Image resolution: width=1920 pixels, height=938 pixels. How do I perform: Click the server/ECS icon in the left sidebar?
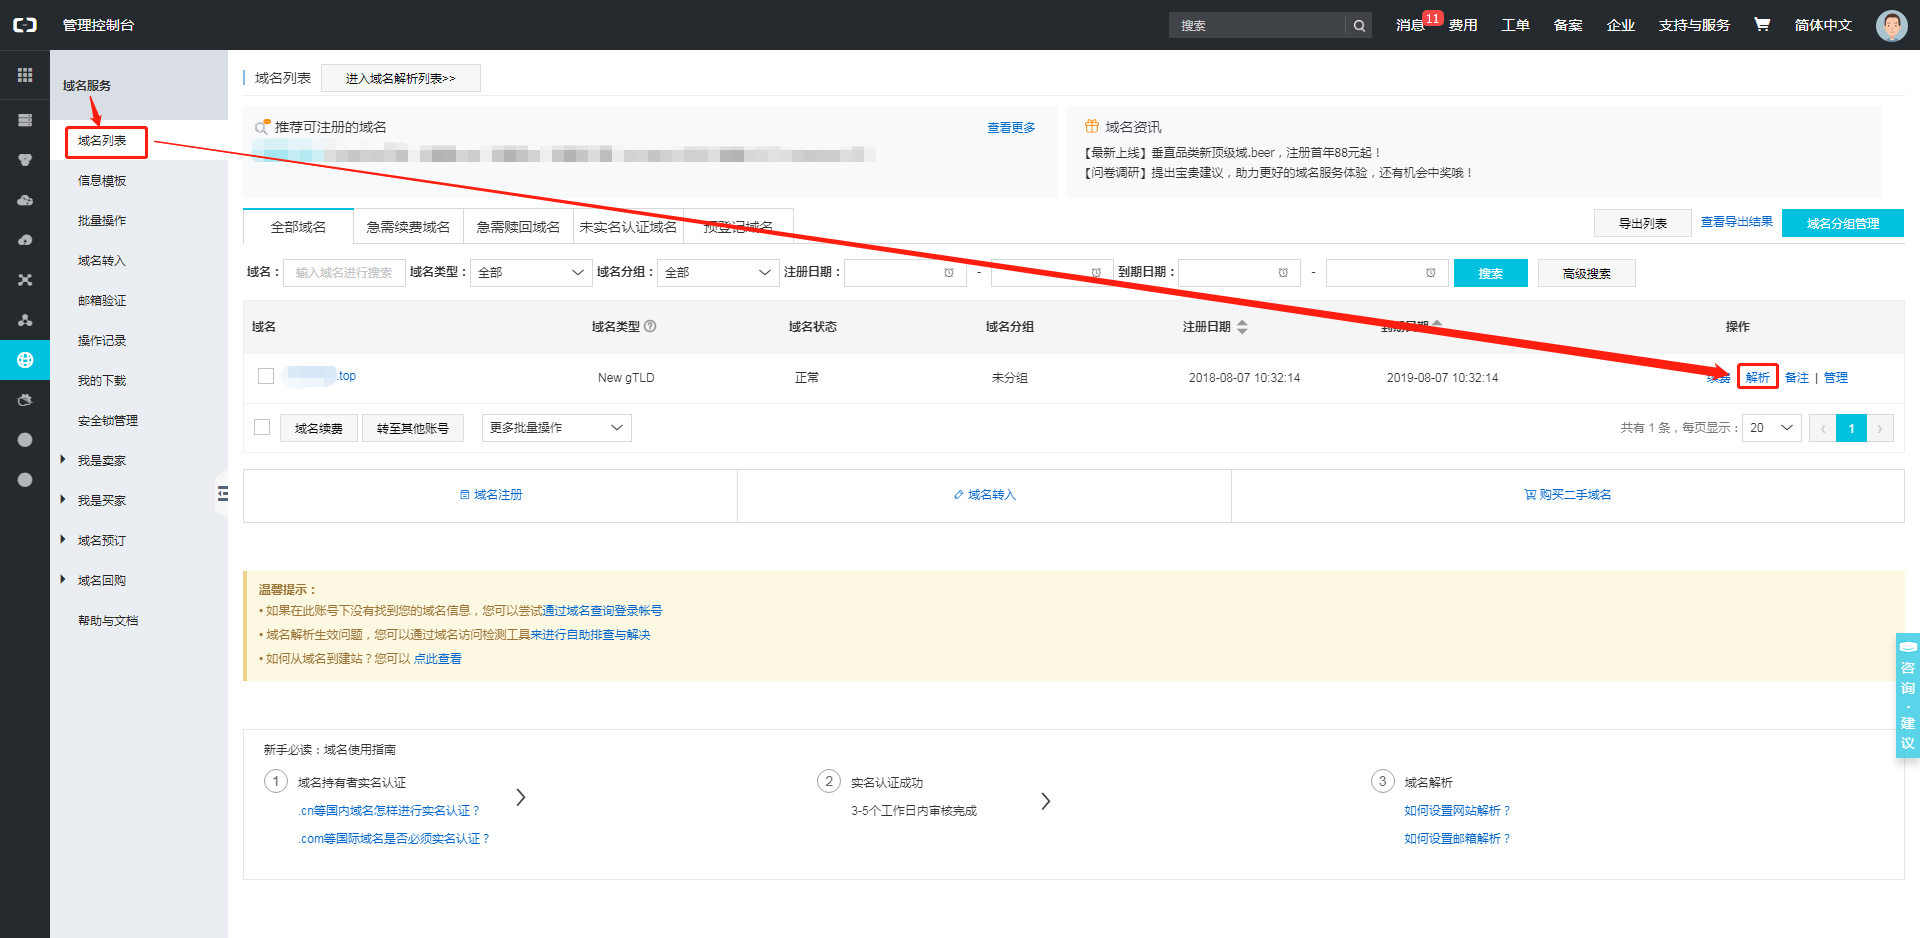(25, 119)
